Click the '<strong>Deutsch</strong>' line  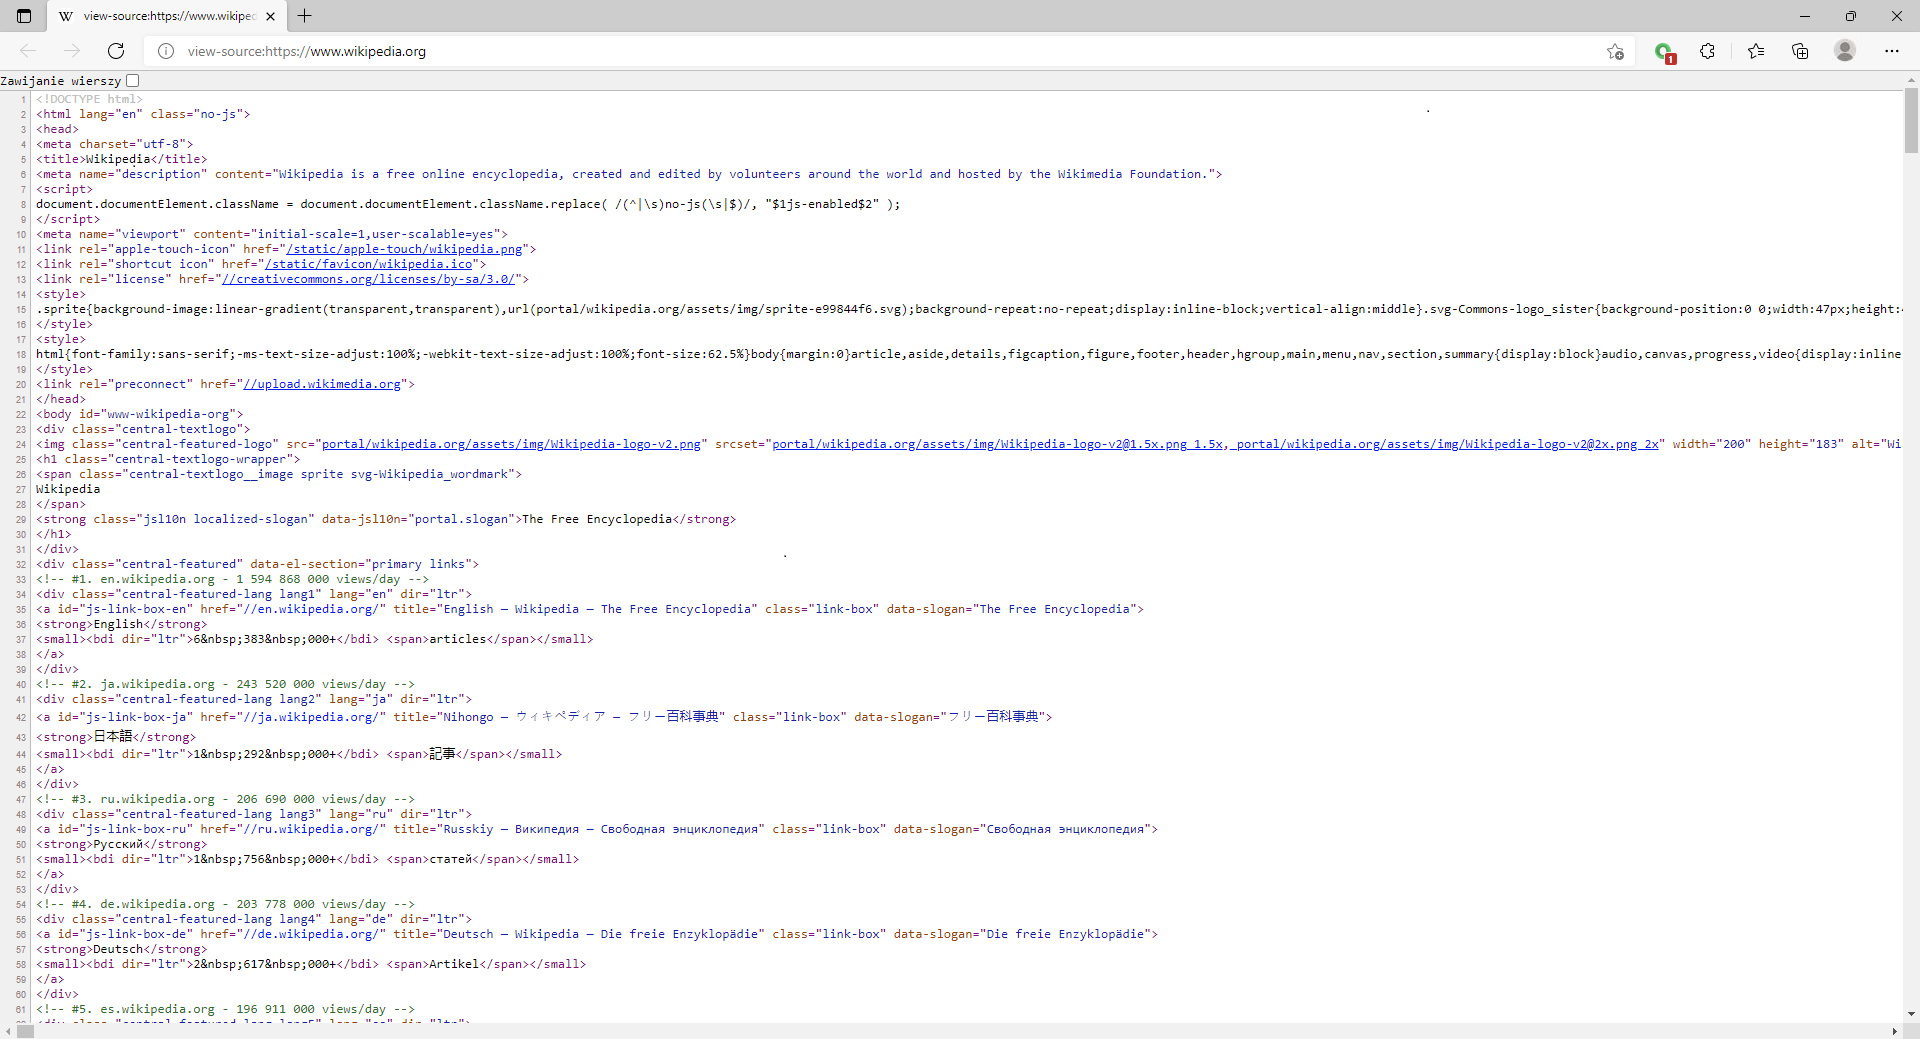tap(122, 949)
